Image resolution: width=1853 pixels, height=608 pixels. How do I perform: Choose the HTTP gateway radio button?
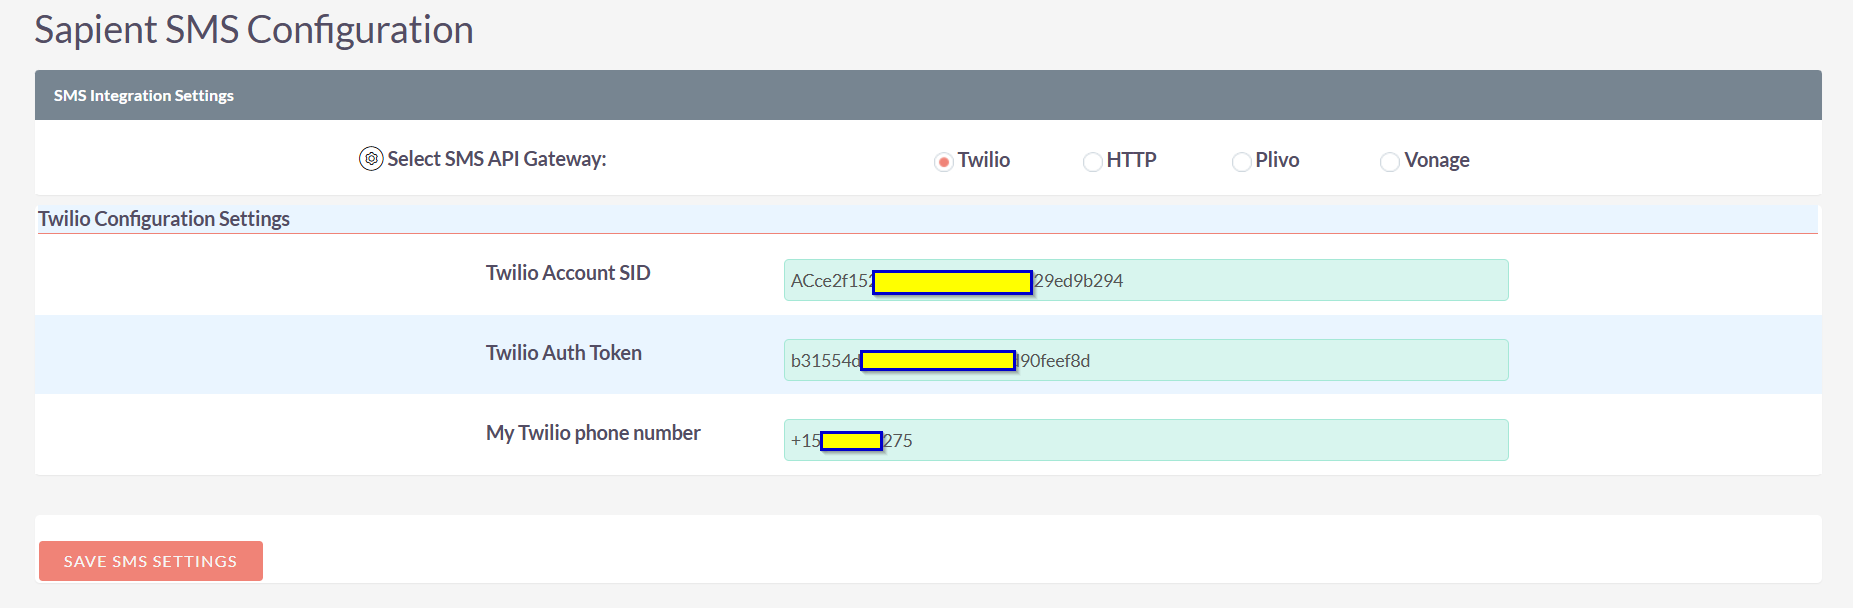[x=1092, y=162]
